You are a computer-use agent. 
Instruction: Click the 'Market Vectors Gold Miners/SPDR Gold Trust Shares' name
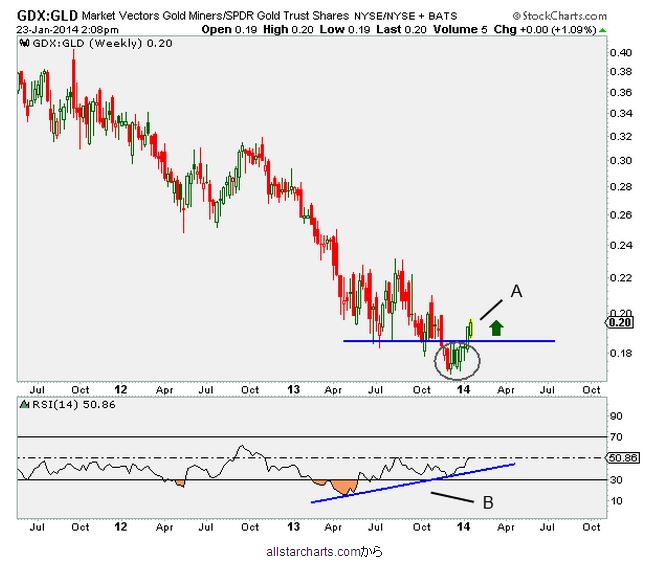click(215, 16)
